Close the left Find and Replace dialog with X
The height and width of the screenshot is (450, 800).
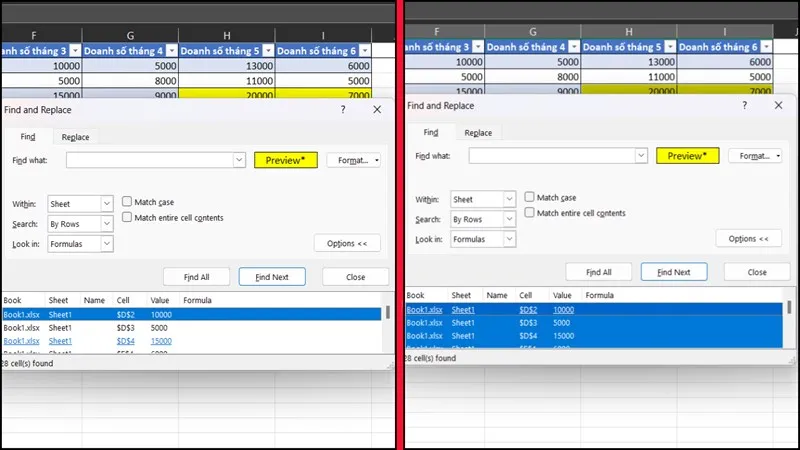[x=376, y=110]
